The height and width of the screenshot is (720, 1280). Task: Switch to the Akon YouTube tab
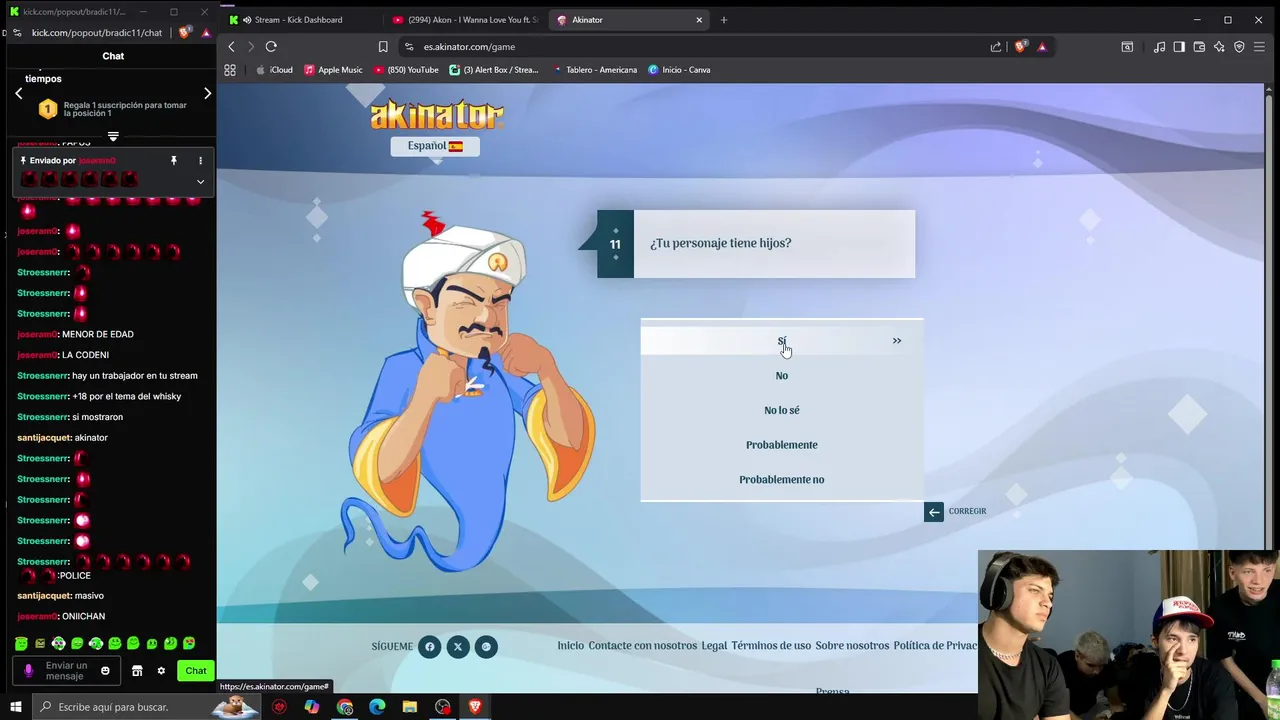point(465,20)
